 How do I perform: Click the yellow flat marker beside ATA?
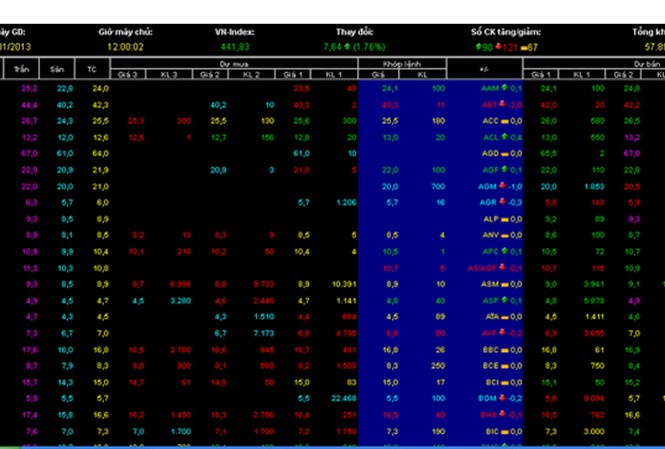(x=505, y=318)
